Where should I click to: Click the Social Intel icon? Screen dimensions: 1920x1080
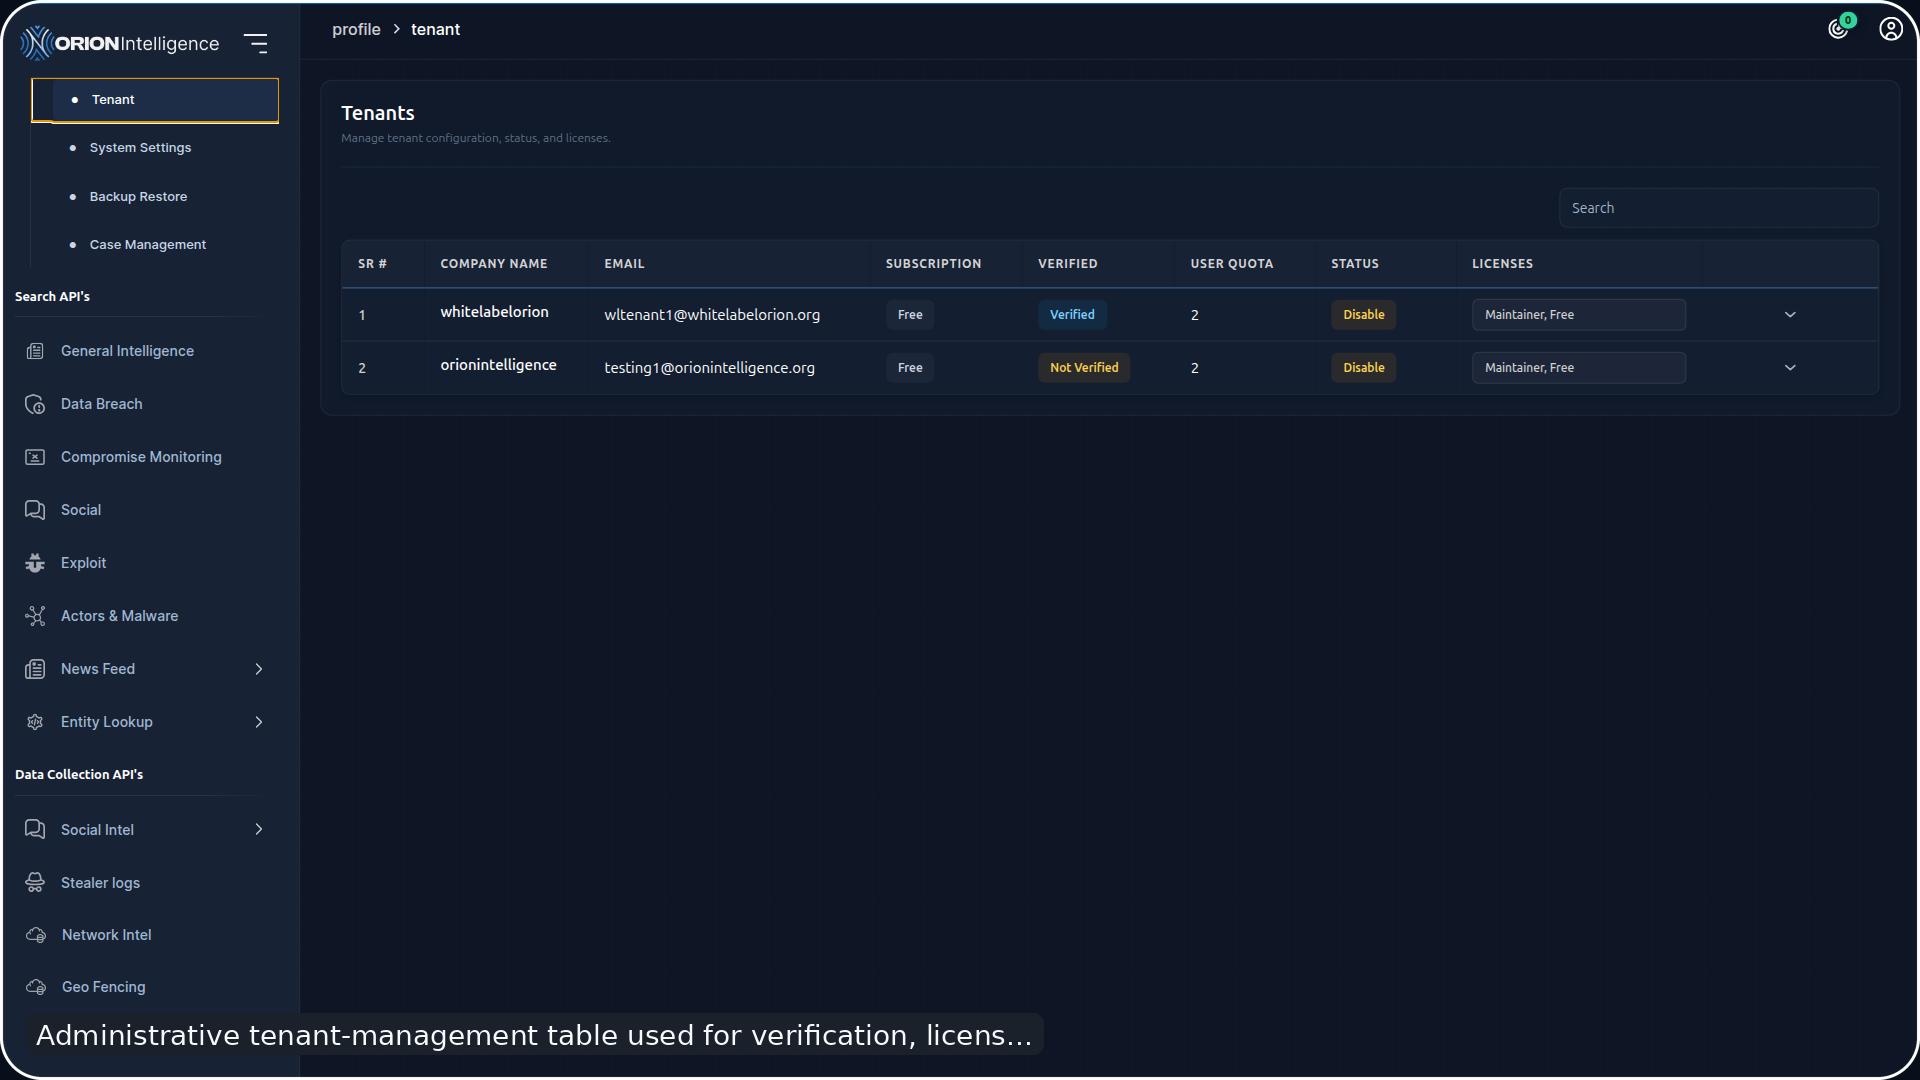tap(35, 829)
